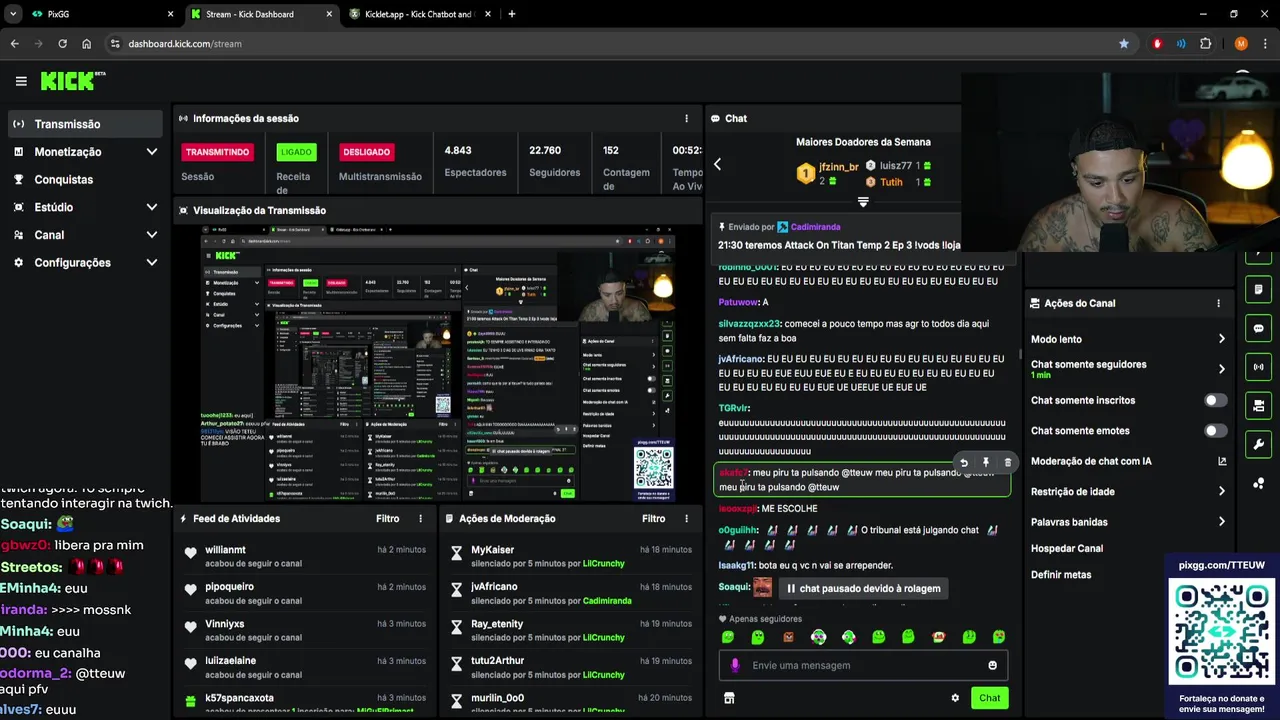
Task: Pin the highlighted chat message
Action: click(985, 463)
